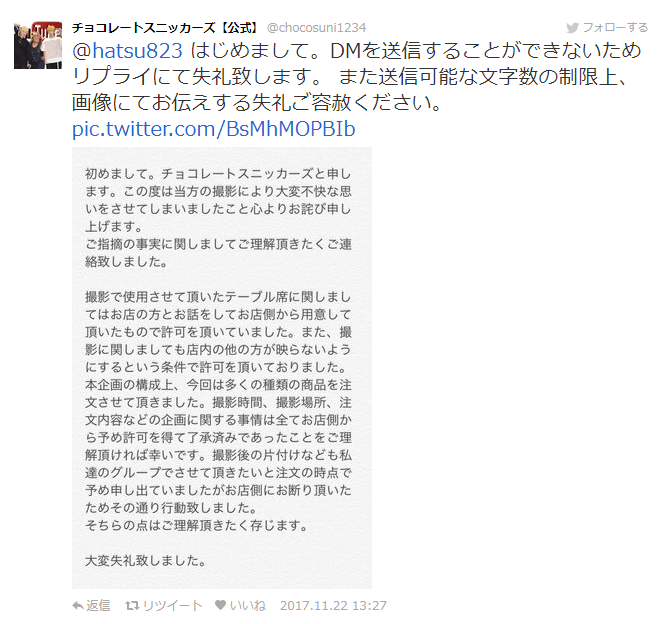667x624 pixels.
Task: Click the first paragraph of attached image
Action: (218, 217)
